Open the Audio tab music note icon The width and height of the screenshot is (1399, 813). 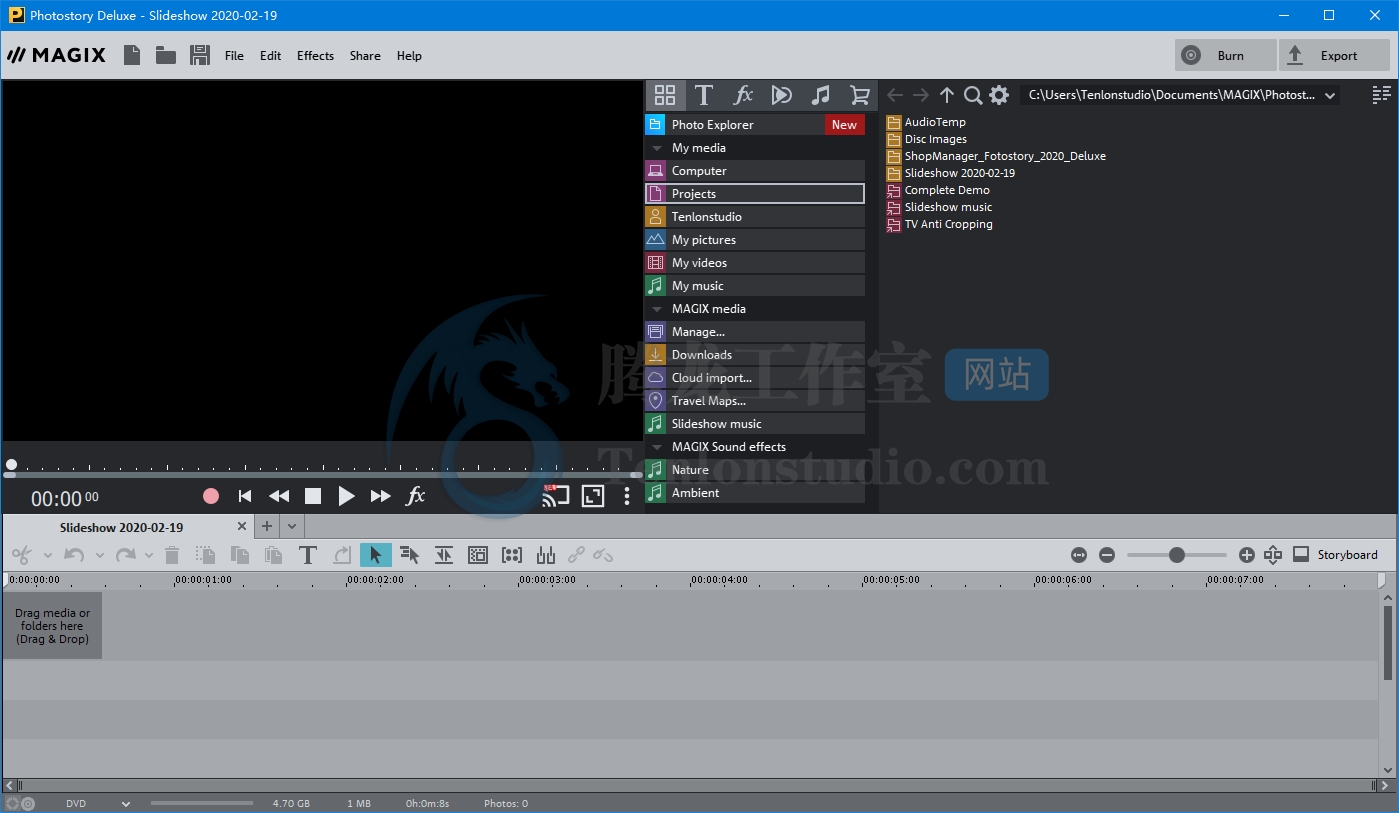[x=821, y=95]
